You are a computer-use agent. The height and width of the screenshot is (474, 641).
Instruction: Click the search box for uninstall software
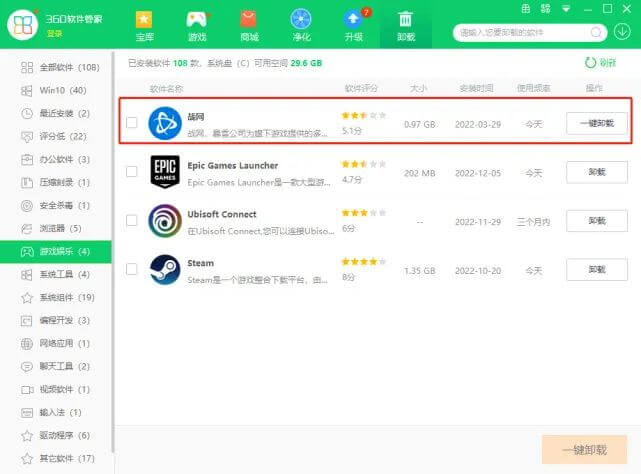[x=529, y=32]
